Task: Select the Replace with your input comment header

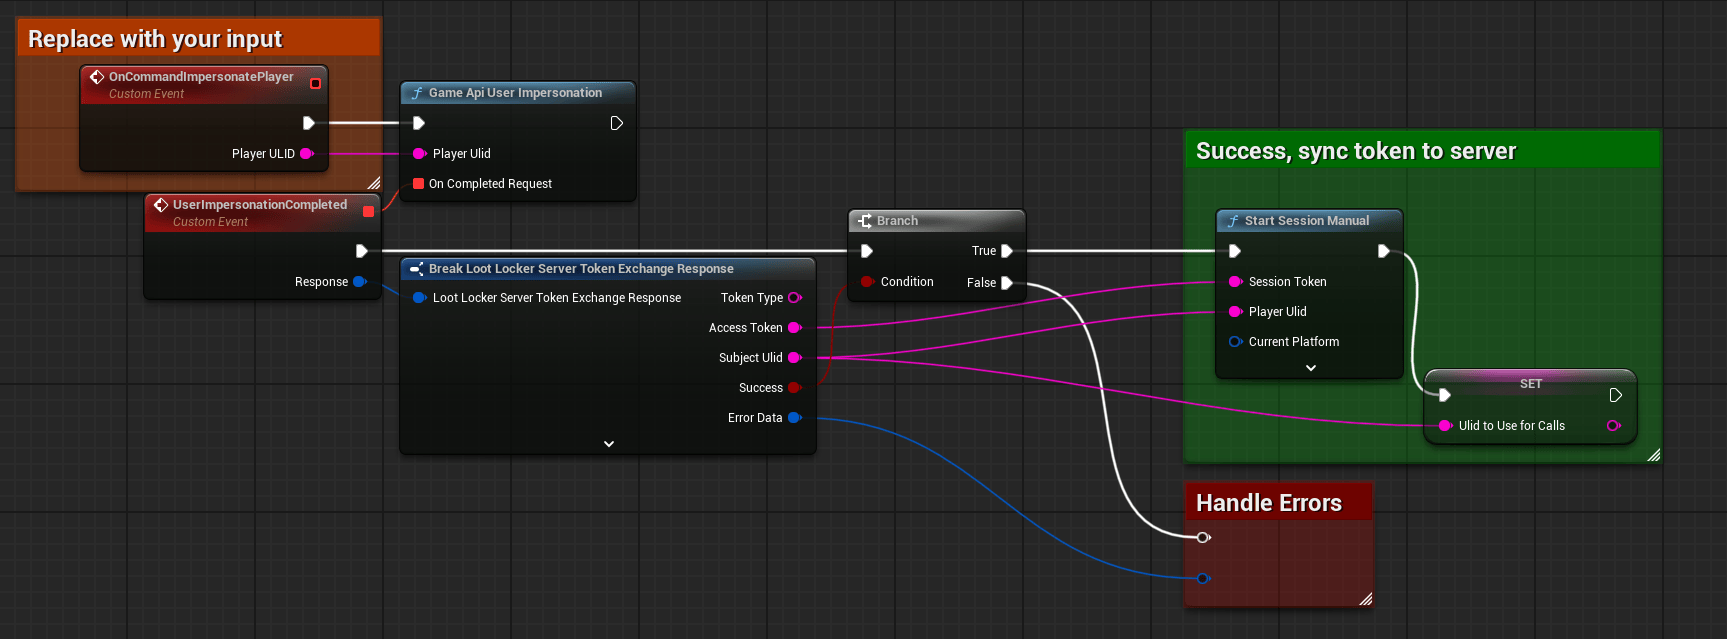Action: (x=155, y=39)
